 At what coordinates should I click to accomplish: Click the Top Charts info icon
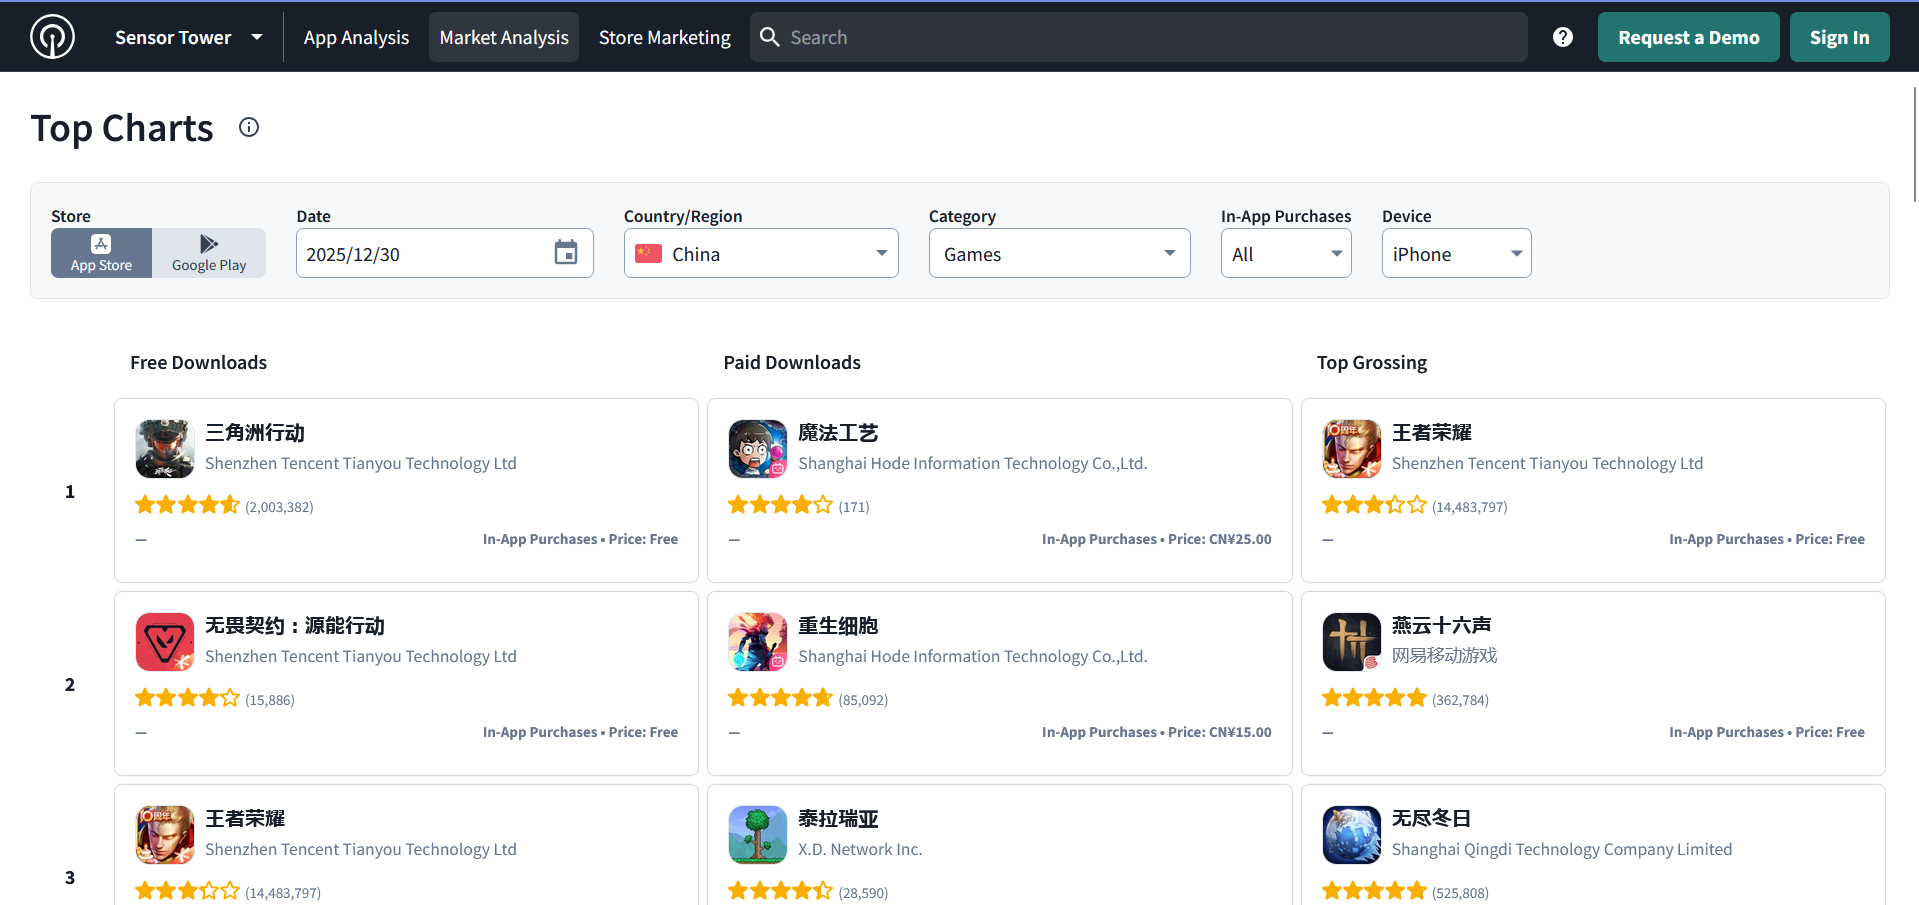pyautogui.click(x=249, y=127)
